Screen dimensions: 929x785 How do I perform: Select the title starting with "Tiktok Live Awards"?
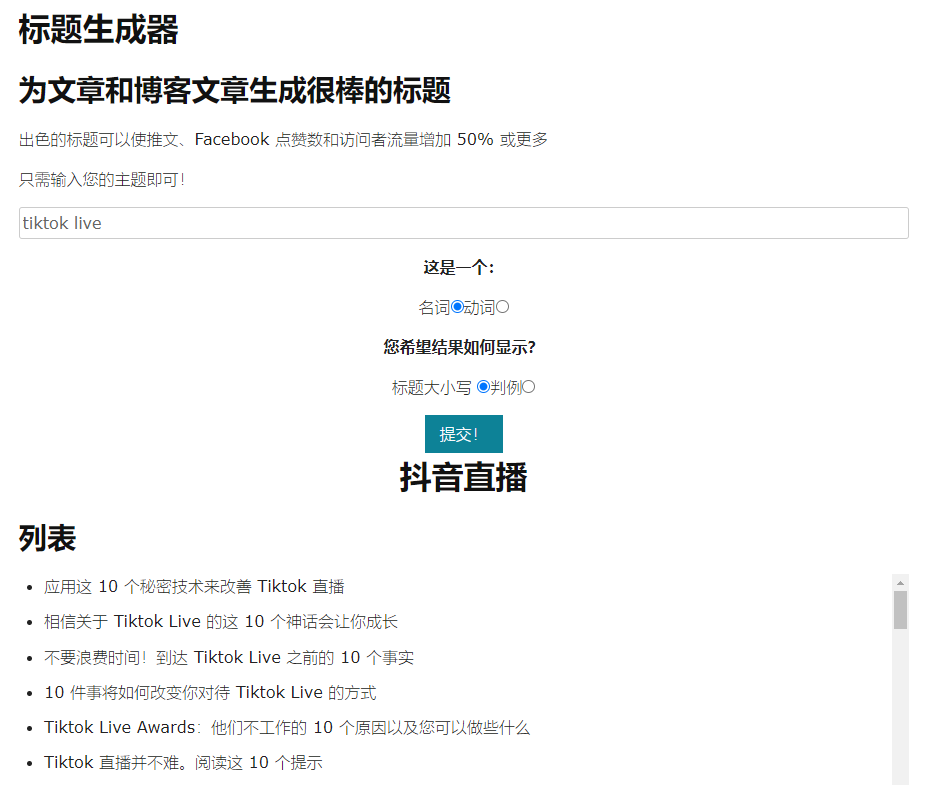coord(287,727)
